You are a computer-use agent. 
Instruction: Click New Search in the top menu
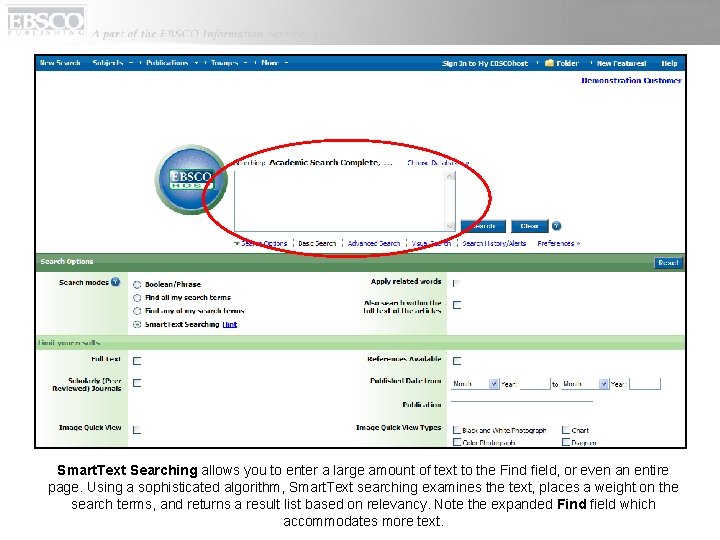(60, 63)
